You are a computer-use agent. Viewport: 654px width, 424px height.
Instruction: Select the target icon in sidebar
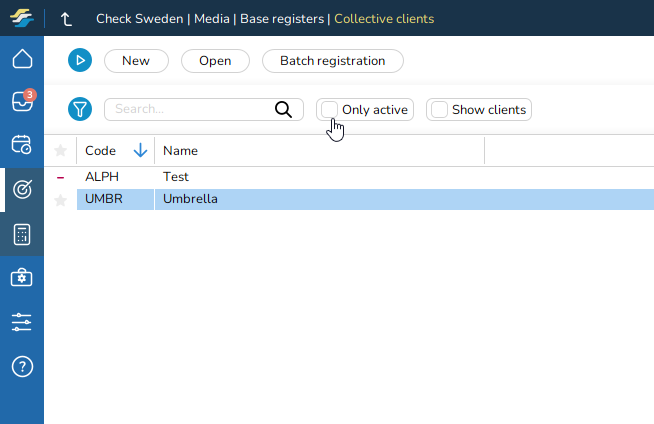[x=22, y=188]
